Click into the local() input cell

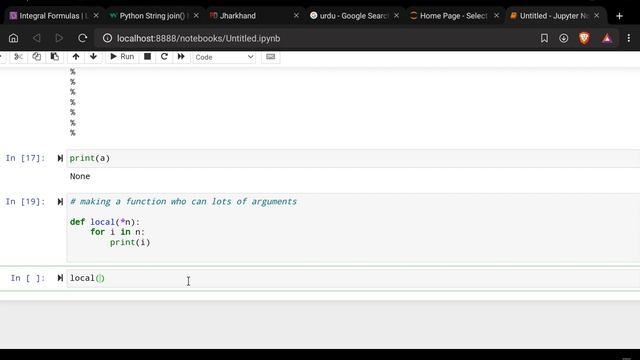pos(353,278)
